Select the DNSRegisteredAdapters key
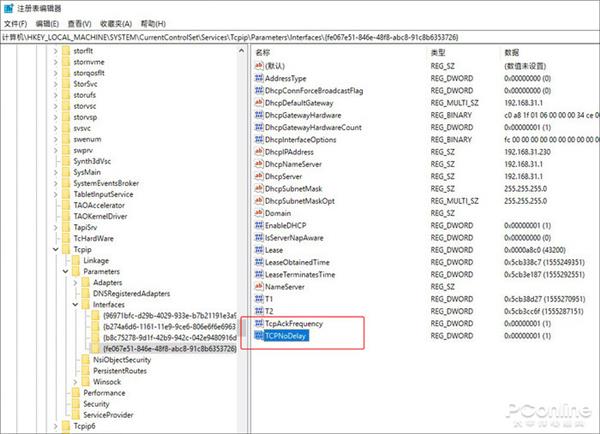The image size is (600, 434). point(132,294)
